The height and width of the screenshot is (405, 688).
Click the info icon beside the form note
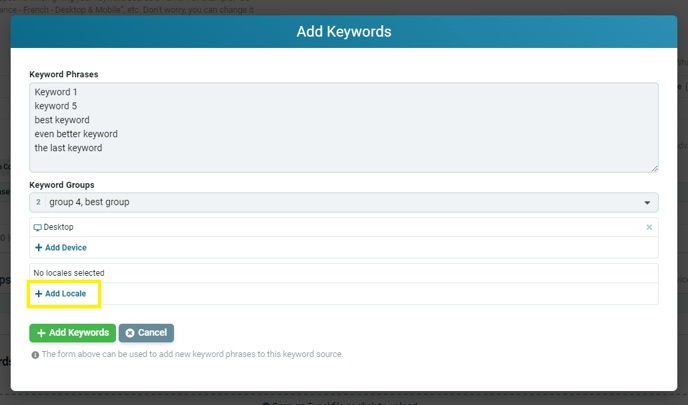35,355
